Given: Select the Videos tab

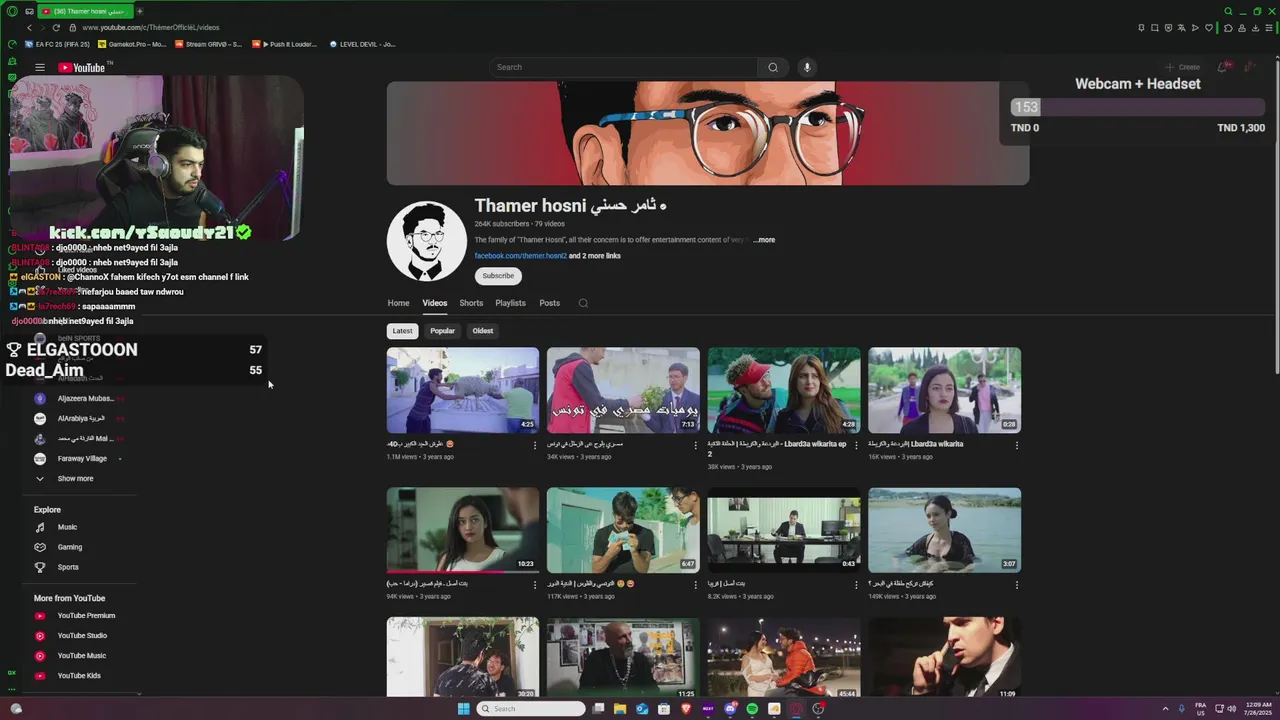Looking at the screenshot, I should click(434, 303).
